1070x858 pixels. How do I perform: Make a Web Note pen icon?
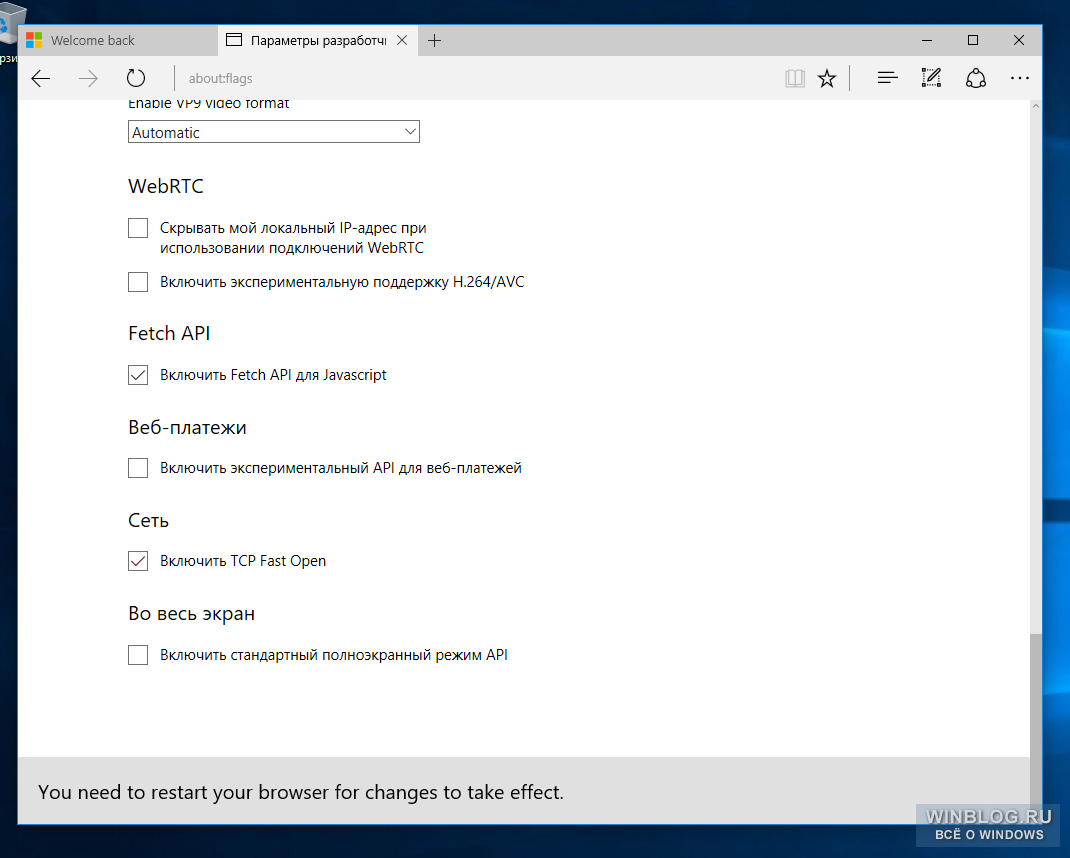pyautogui.click(x=931, y=78)
